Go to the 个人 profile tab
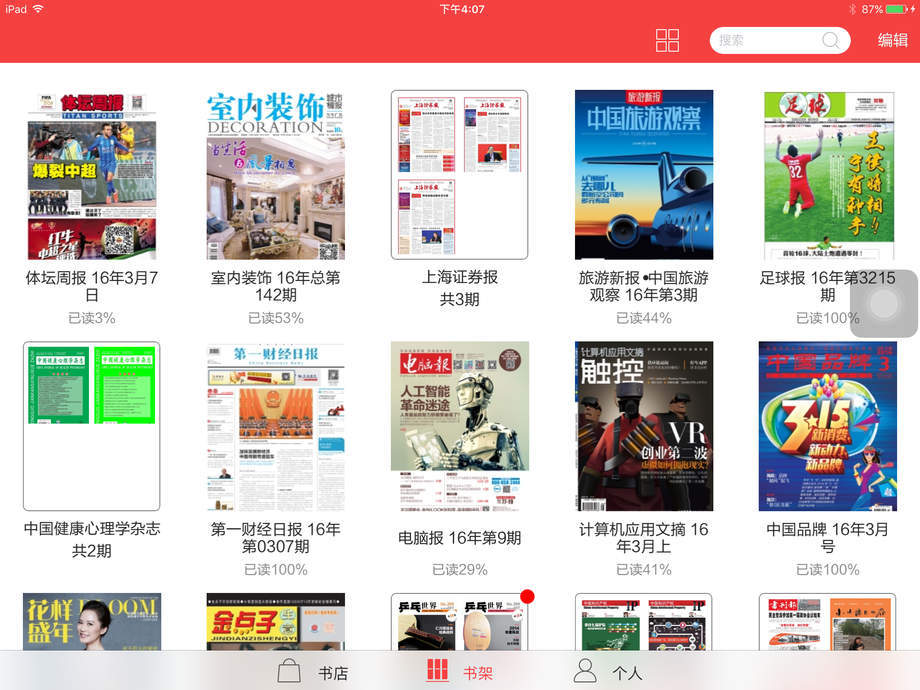 pyautogui.click(x=608, y=671)
